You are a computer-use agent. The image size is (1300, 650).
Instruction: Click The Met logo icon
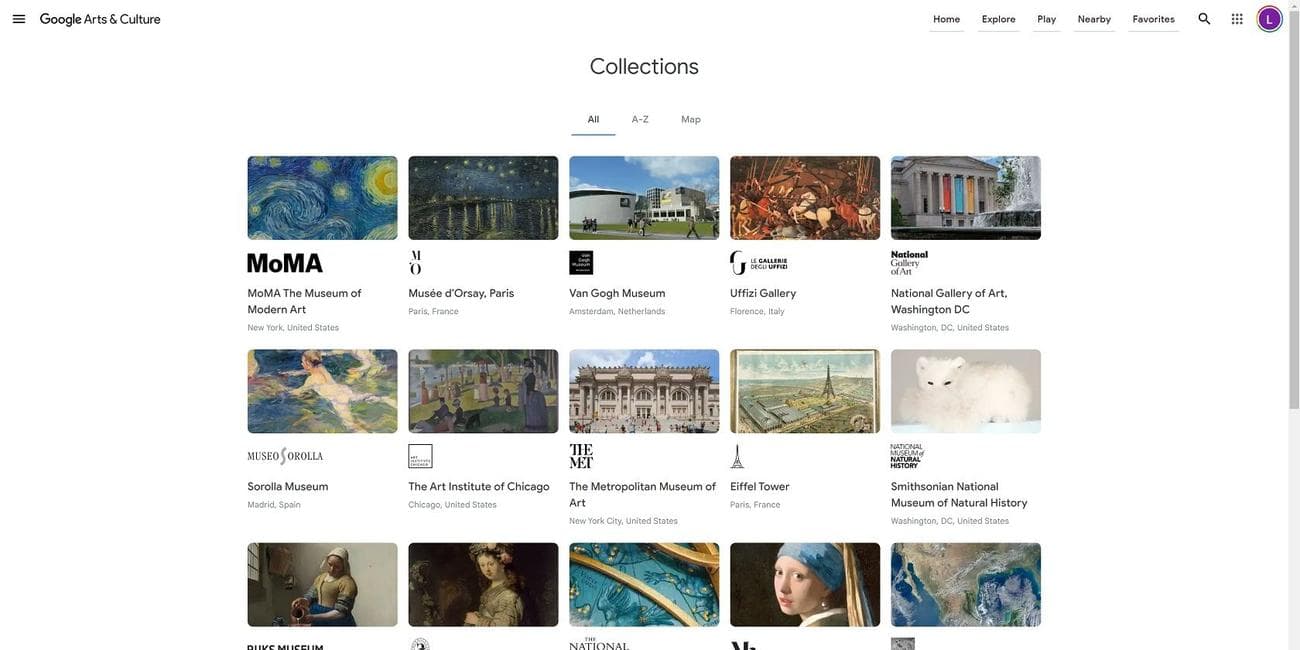(x=581, y=456)
